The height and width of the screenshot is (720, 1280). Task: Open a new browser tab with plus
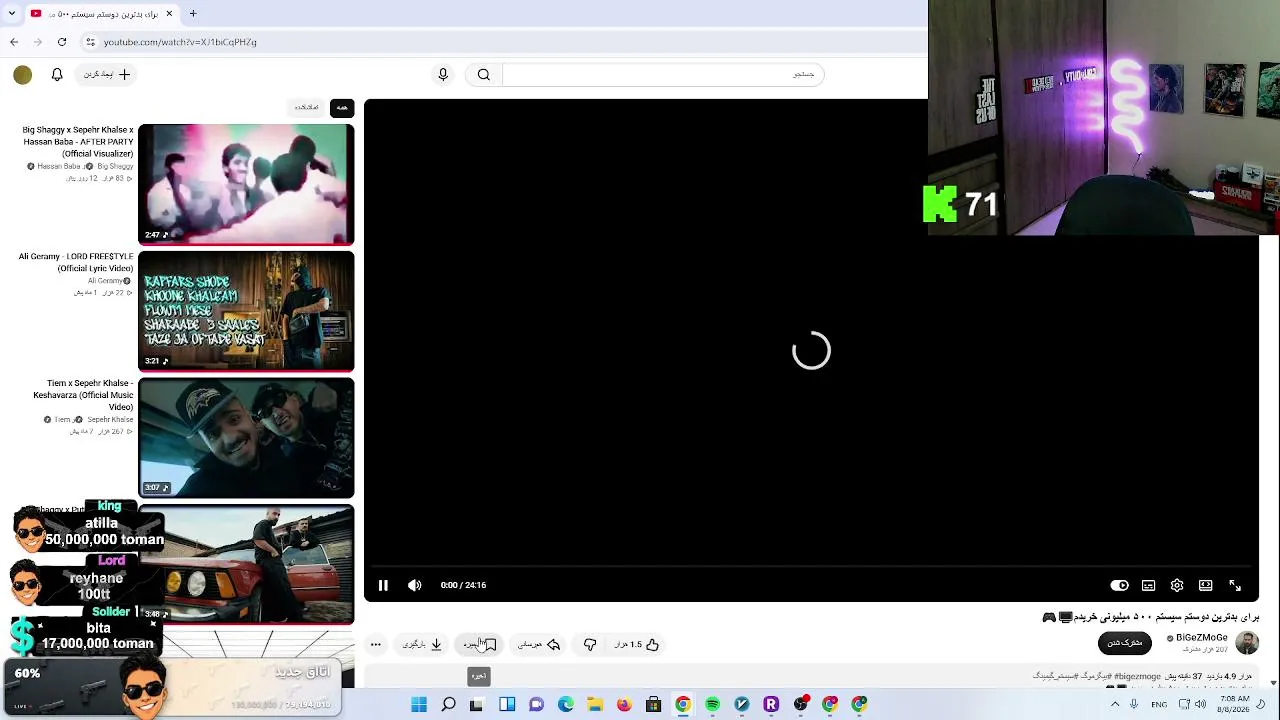[x=193, y=14]
